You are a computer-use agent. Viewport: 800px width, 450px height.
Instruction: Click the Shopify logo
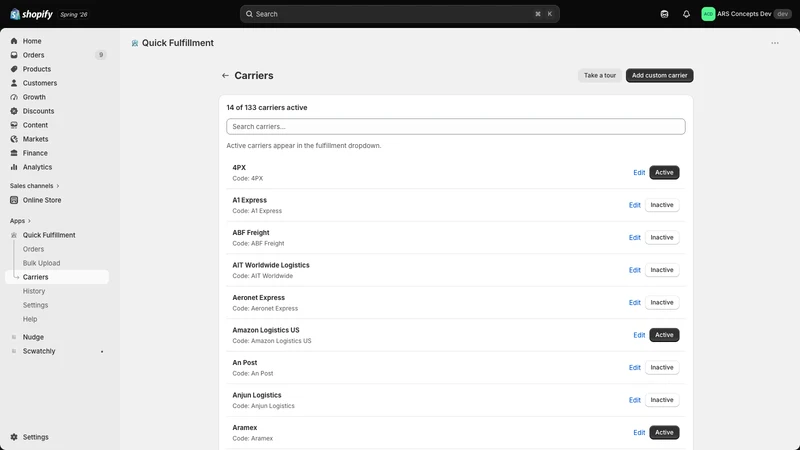tap(31, 14)
